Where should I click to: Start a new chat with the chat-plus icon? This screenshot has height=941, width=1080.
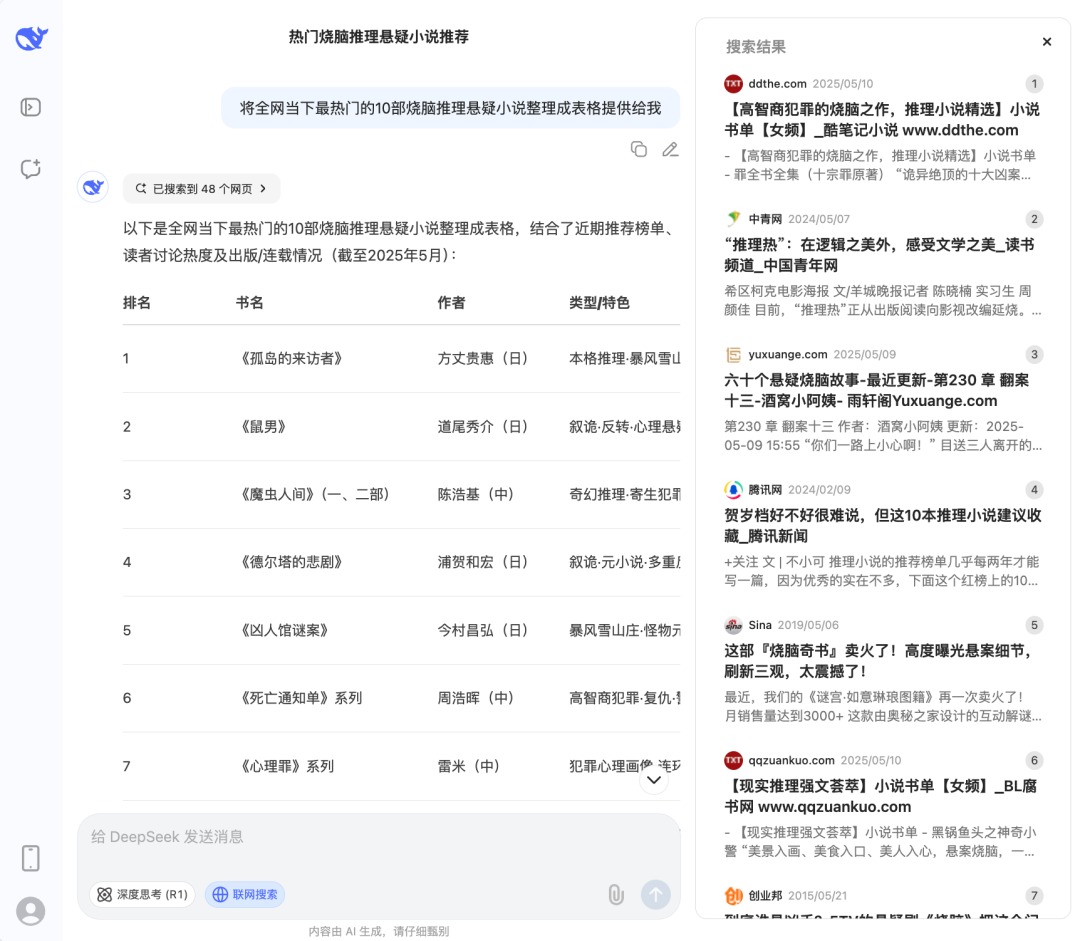point(30,169)
